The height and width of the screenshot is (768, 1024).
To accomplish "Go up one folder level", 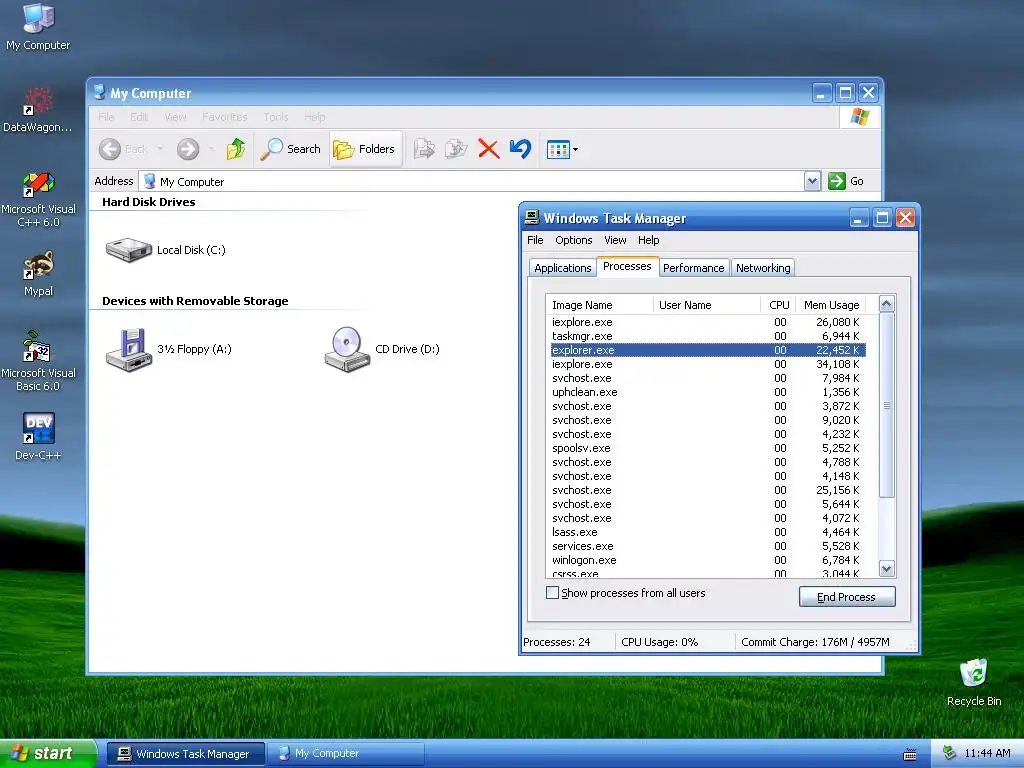I will (236, 149).
